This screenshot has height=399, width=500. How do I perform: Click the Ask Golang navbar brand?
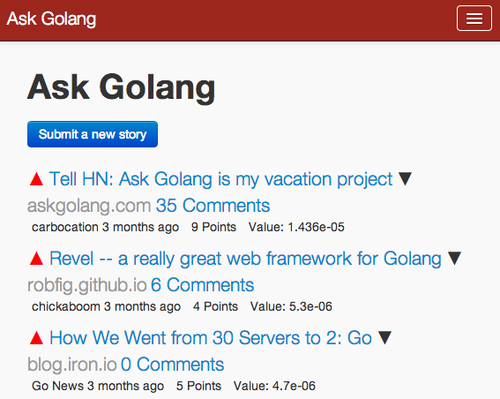pyautogui.click(x=52, y=19)
